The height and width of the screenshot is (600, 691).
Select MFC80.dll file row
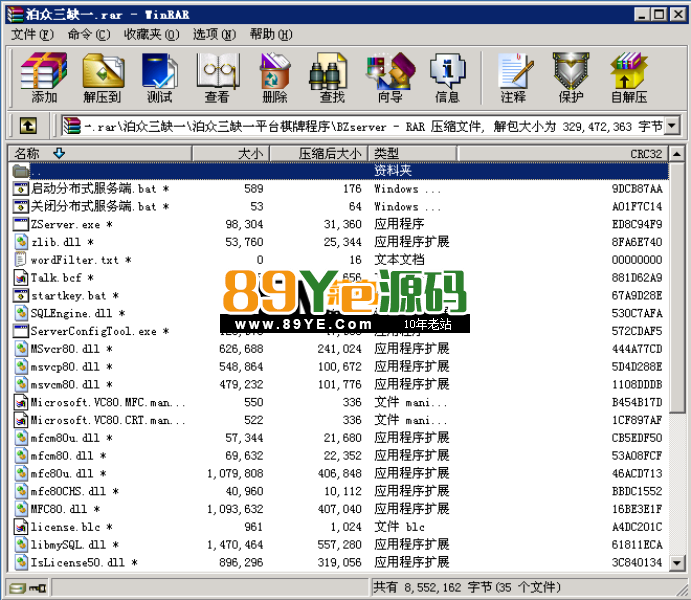coord(338,509)
